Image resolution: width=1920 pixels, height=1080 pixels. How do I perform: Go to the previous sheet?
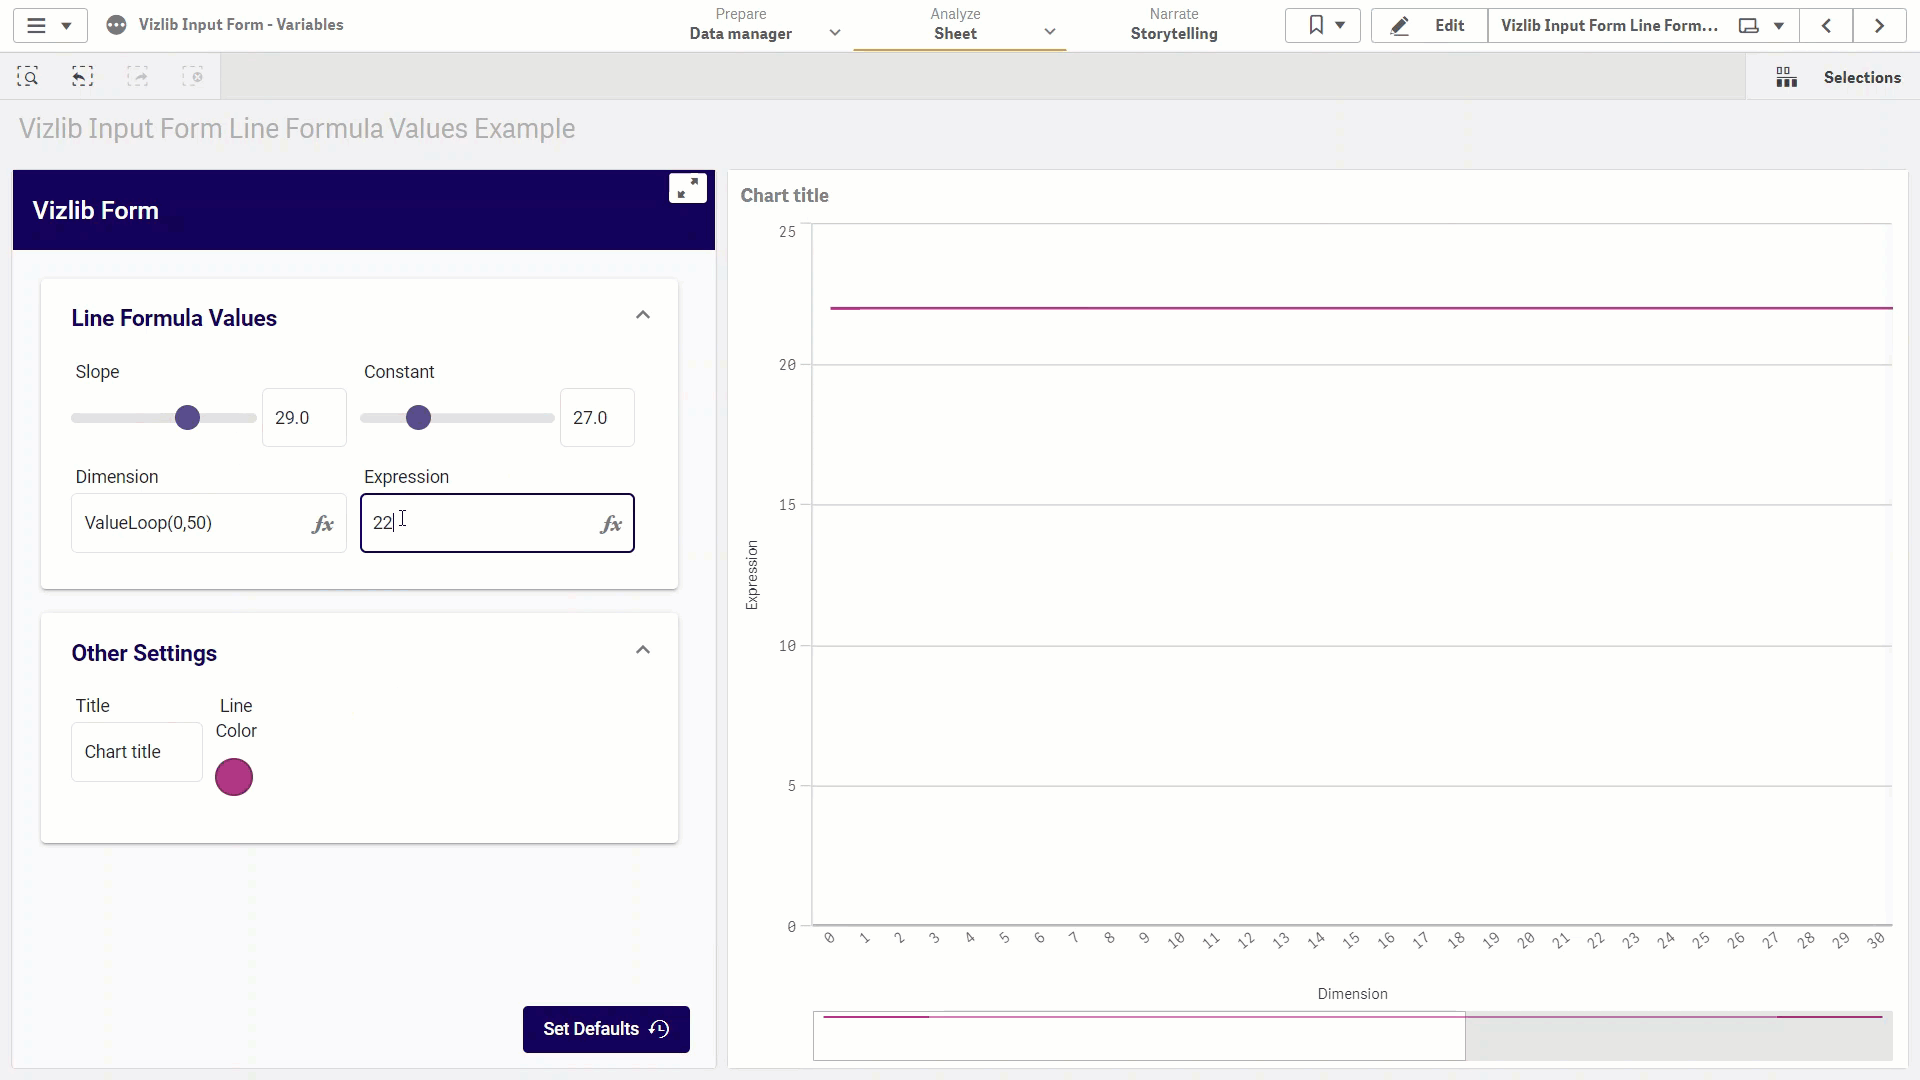[x=1826, y=25]
